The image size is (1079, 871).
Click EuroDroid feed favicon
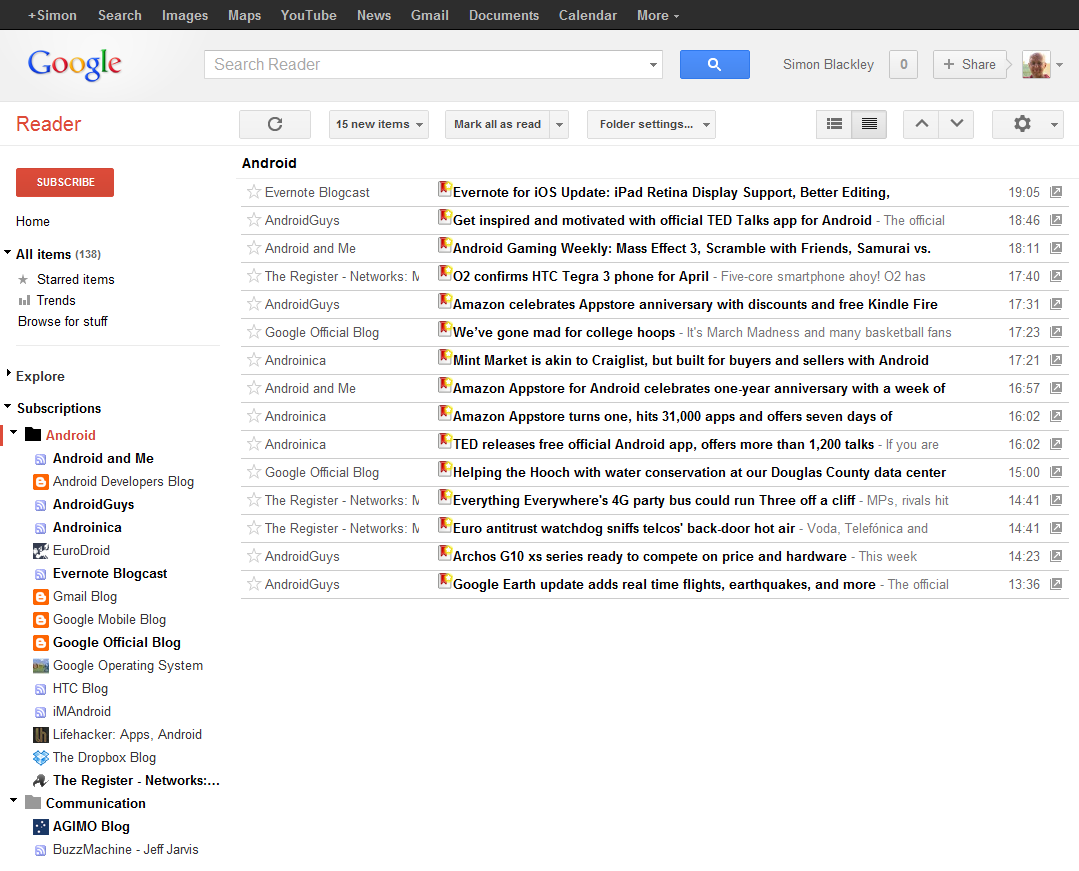41,551
